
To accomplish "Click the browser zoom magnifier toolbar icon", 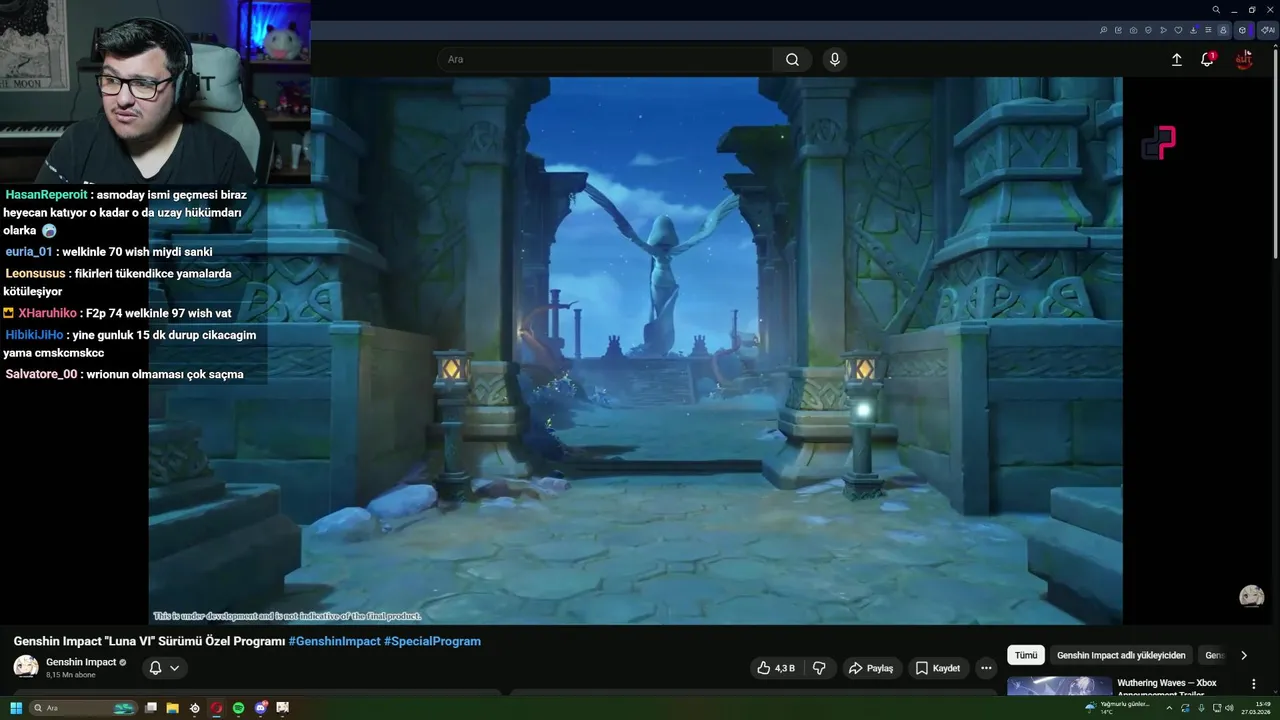I will [1104, 30].
